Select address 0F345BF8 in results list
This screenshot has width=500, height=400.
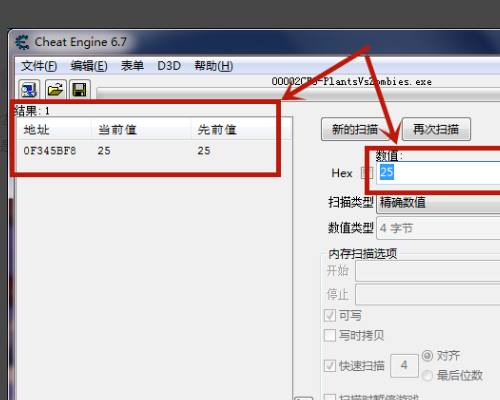pos(50,151)
